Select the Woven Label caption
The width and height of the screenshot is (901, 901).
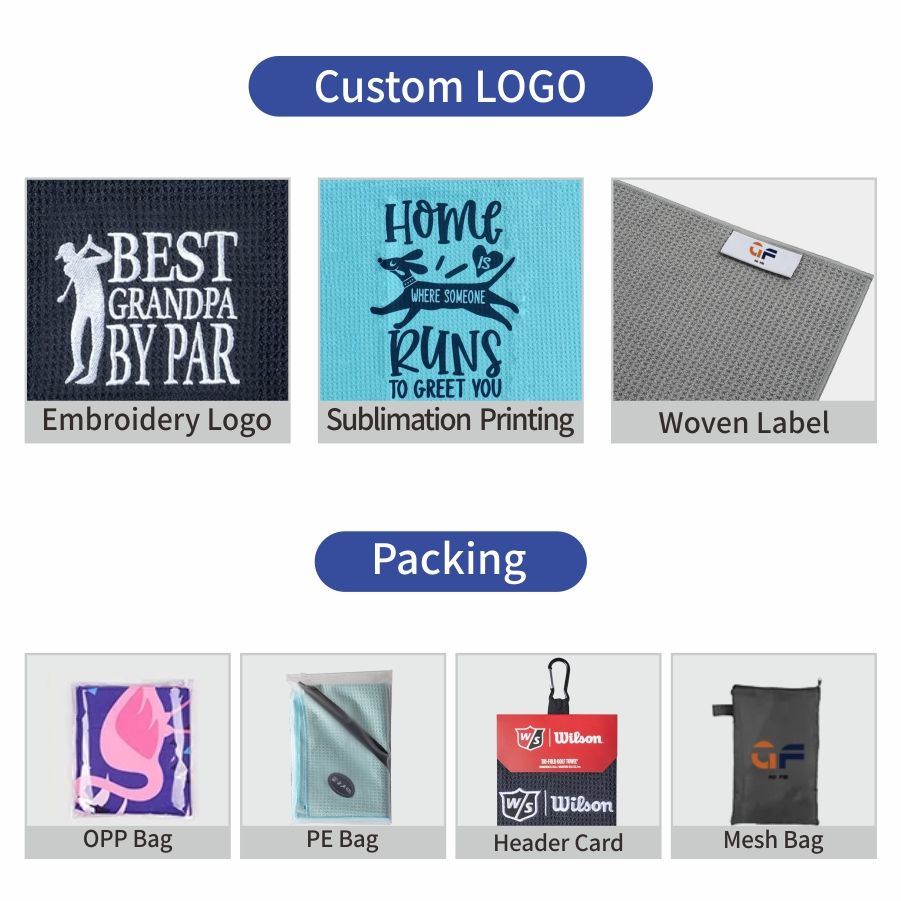[744, 422]
